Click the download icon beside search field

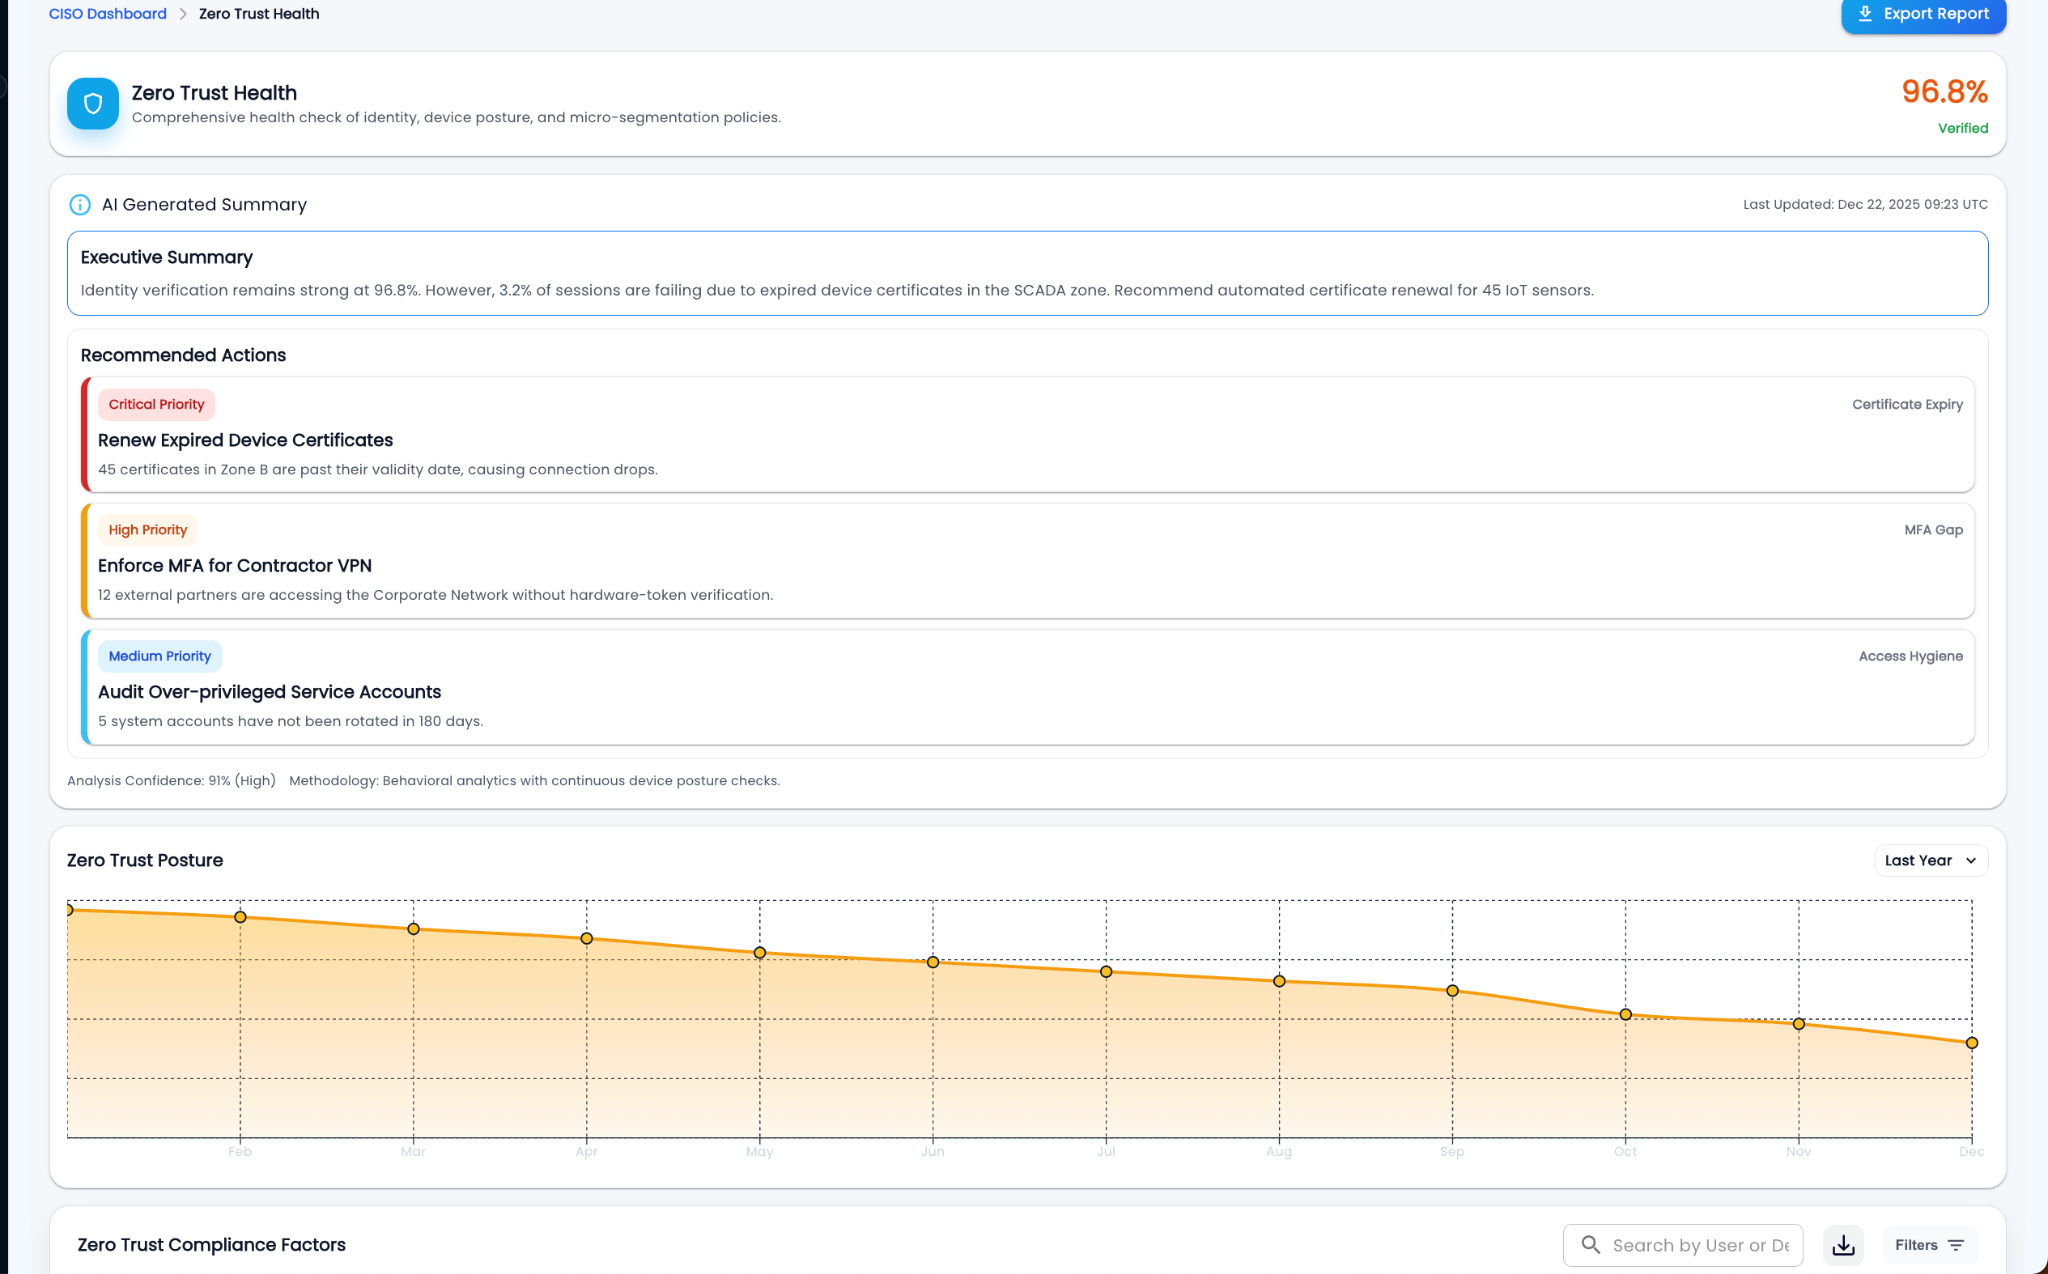1843,1245
